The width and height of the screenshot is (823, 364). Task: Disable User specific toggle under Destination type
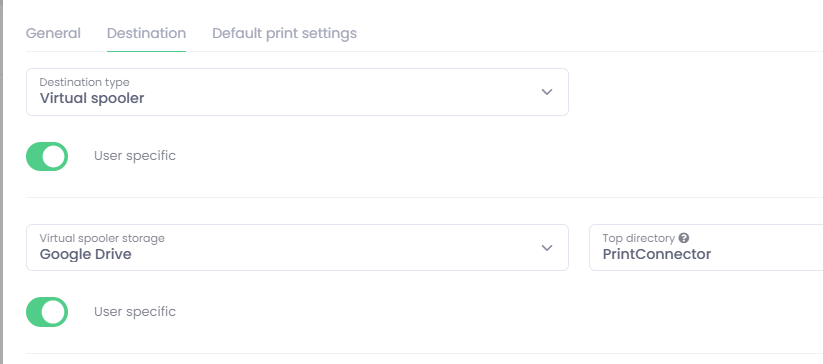pos(47,156)
